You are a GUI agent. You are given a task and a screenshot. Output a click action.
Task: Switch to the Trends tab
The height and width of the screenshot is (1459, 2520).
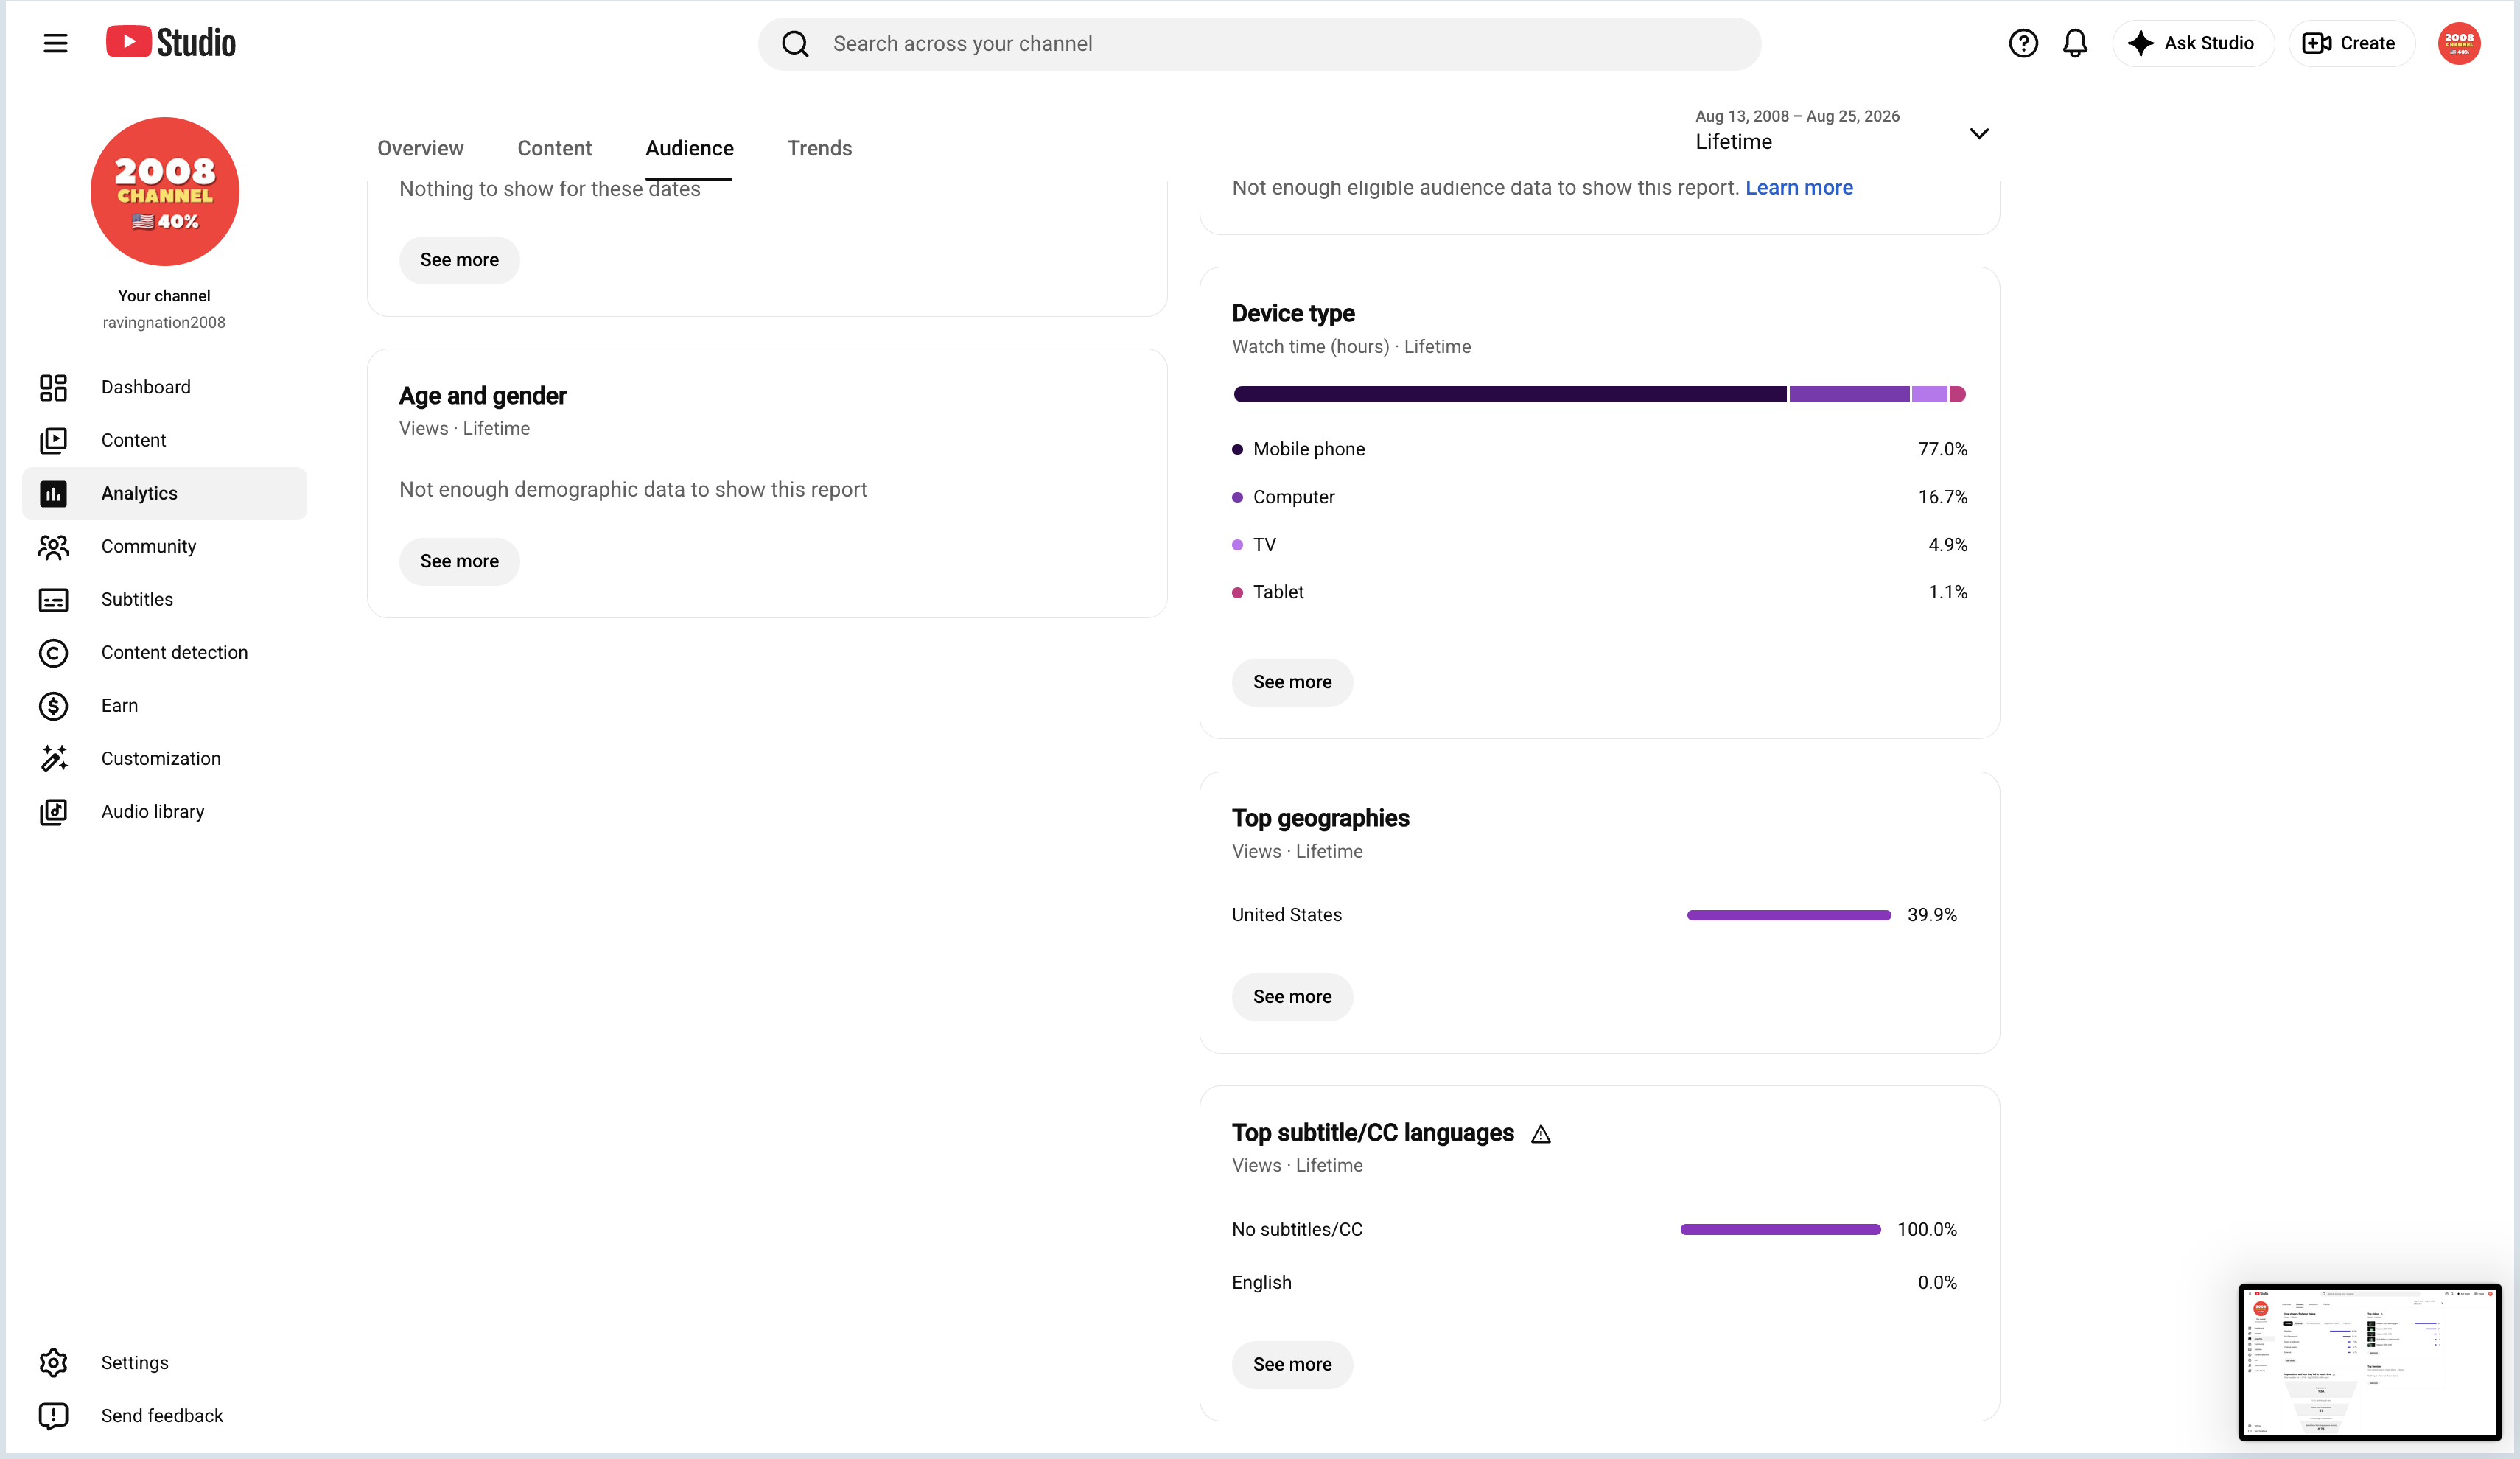pos(819,148)
